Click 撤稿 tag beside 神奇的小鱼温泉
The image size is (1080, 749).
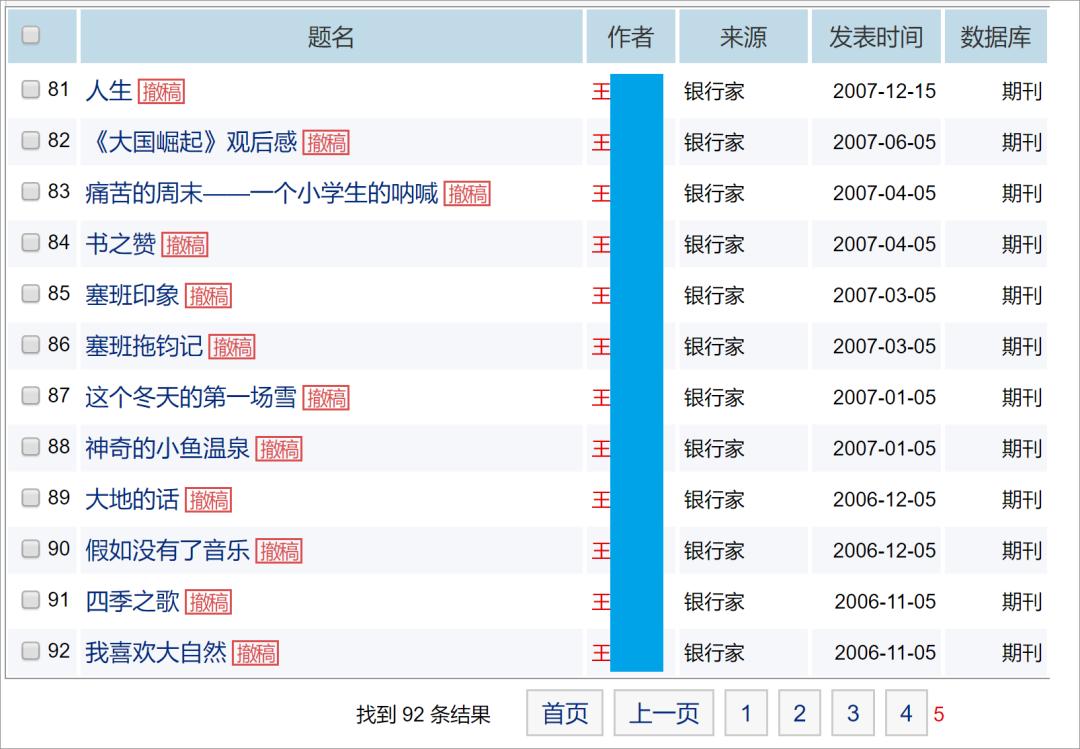click(x=279, y=449)
